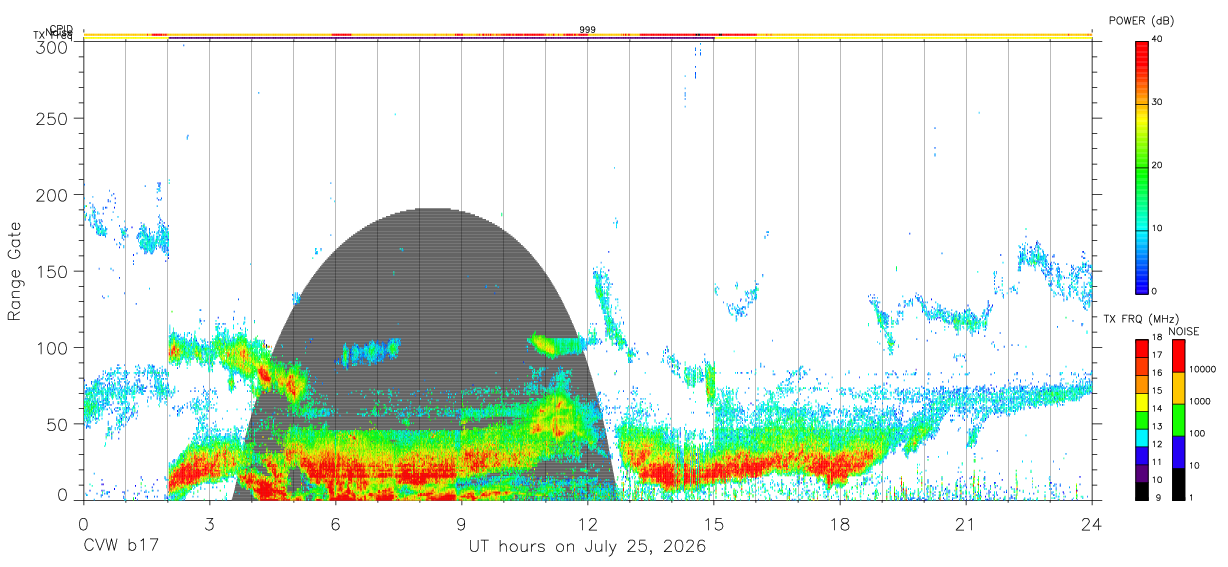Image resolution: width=1228 pixels, height=567 pixels.
Task: Click the 10000 label on the NOISE scale
Action: point(1203,370)
